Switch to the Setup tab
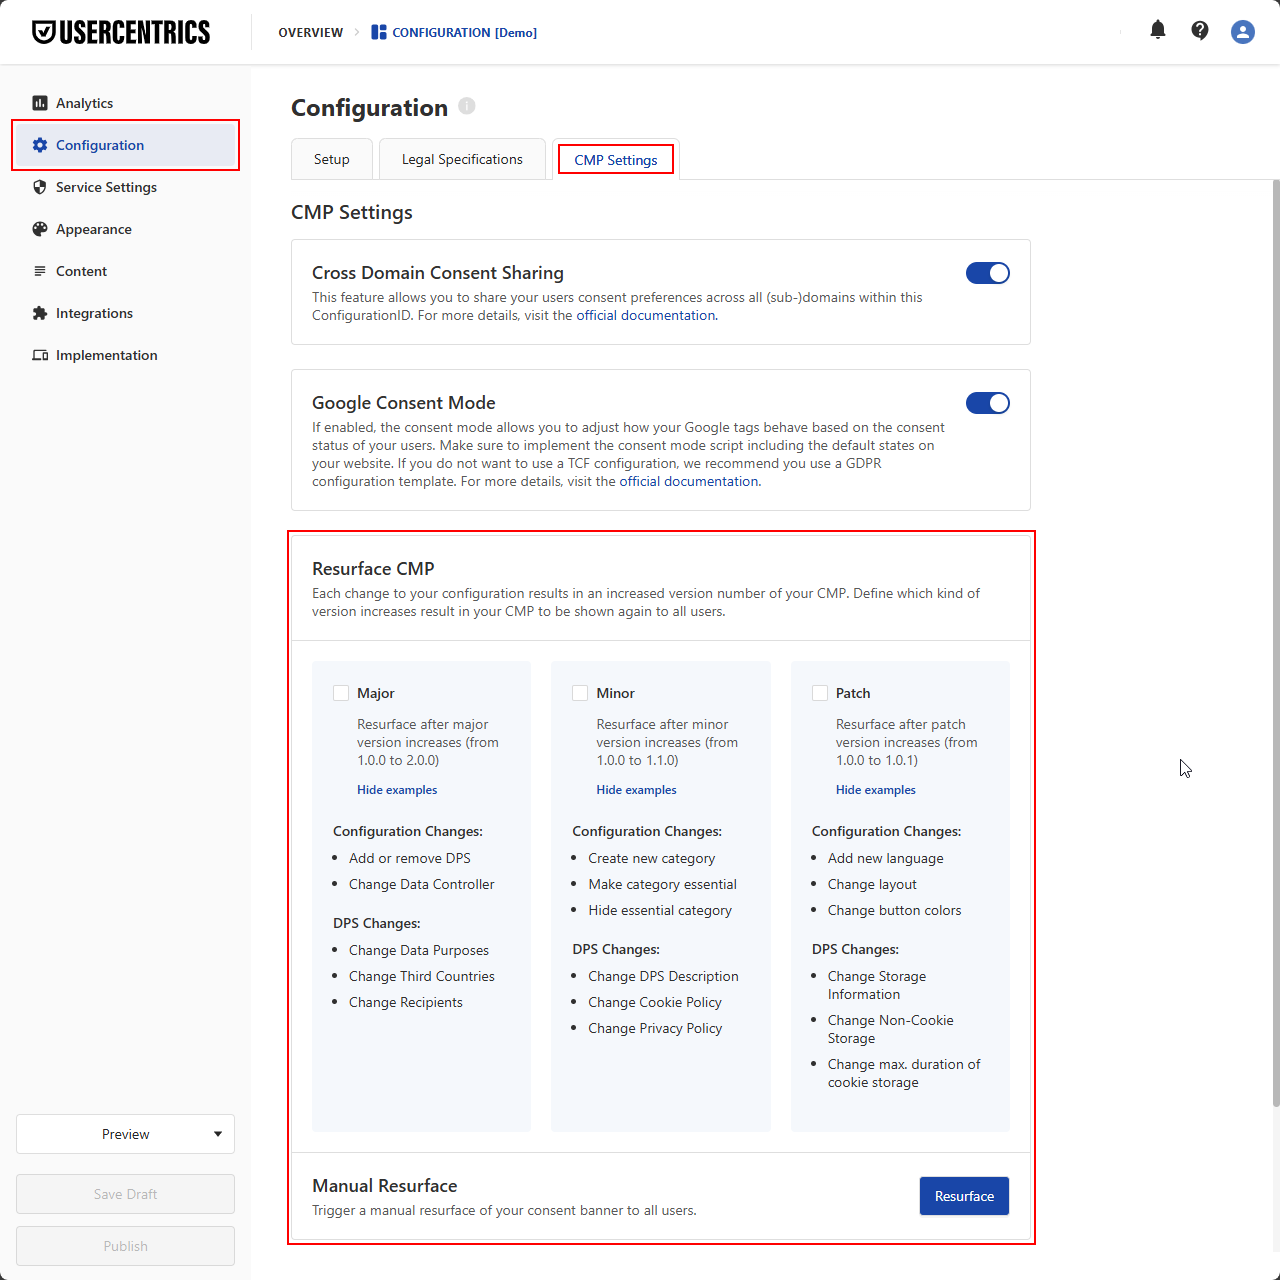This screenshot has height=1280, width=1280. pyautogui.click(x=332, y=159)
